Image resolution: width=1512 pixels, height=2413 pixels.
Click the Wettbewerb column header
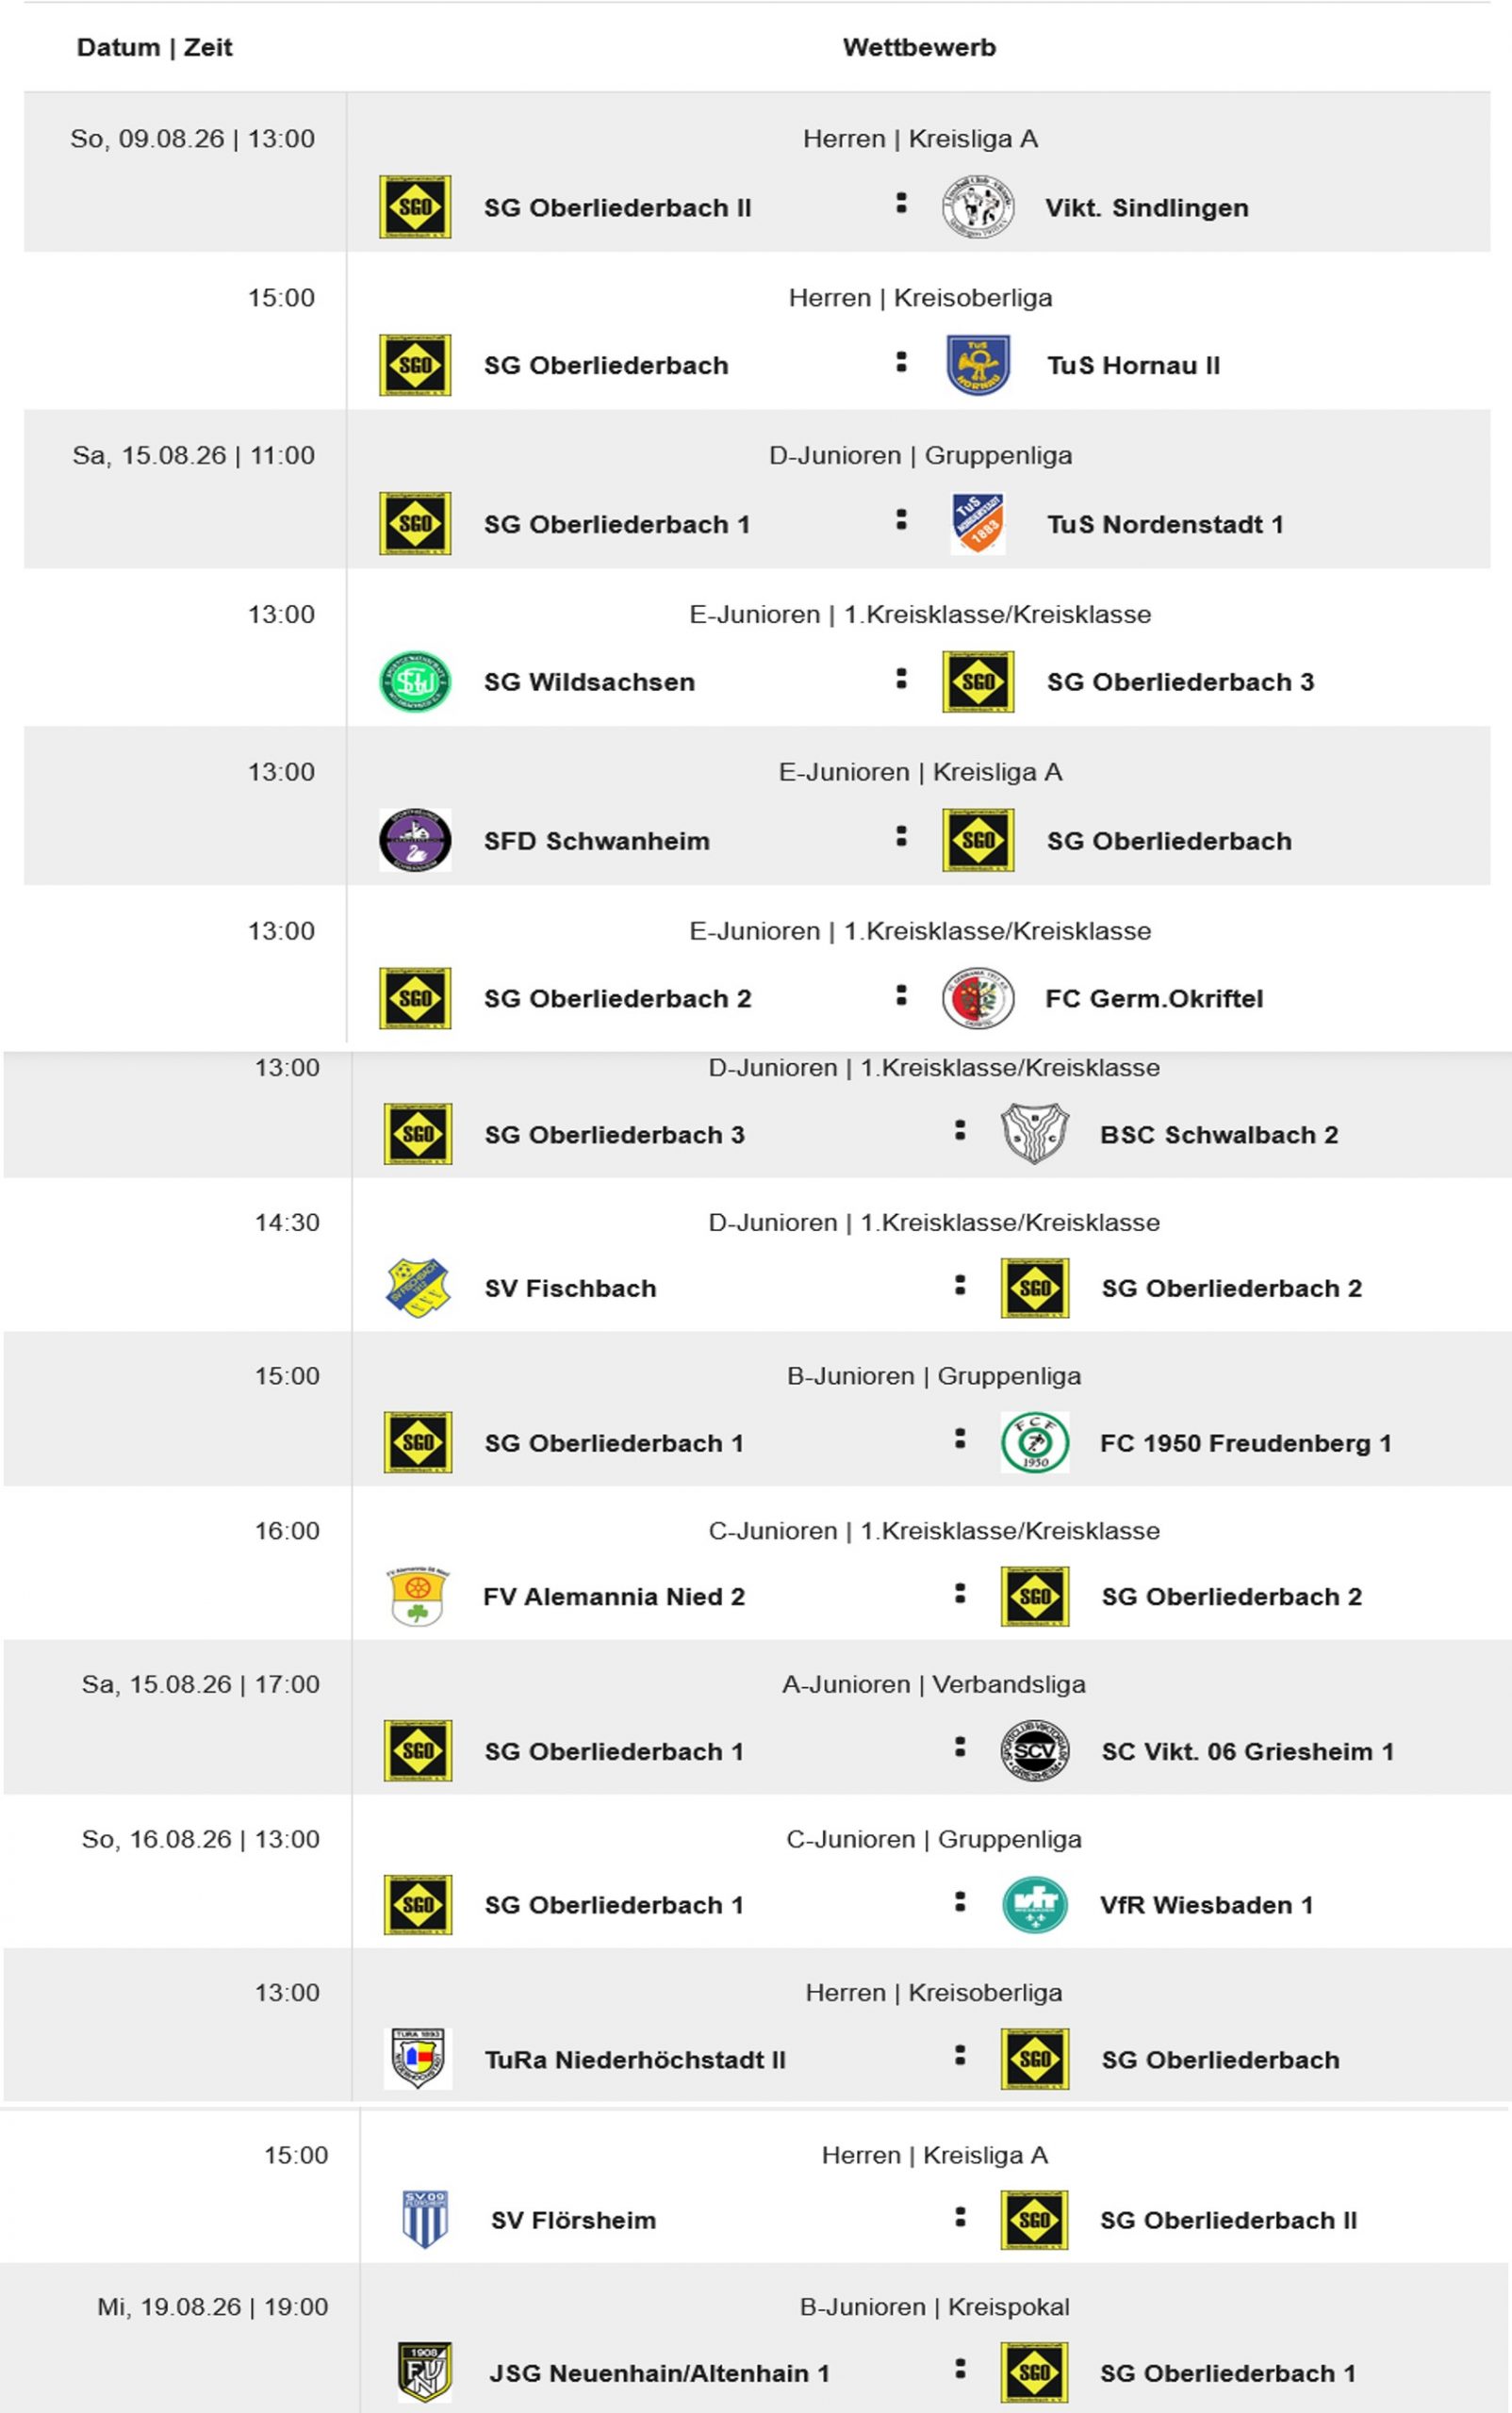pyautogui.click(x=919, y=47)
